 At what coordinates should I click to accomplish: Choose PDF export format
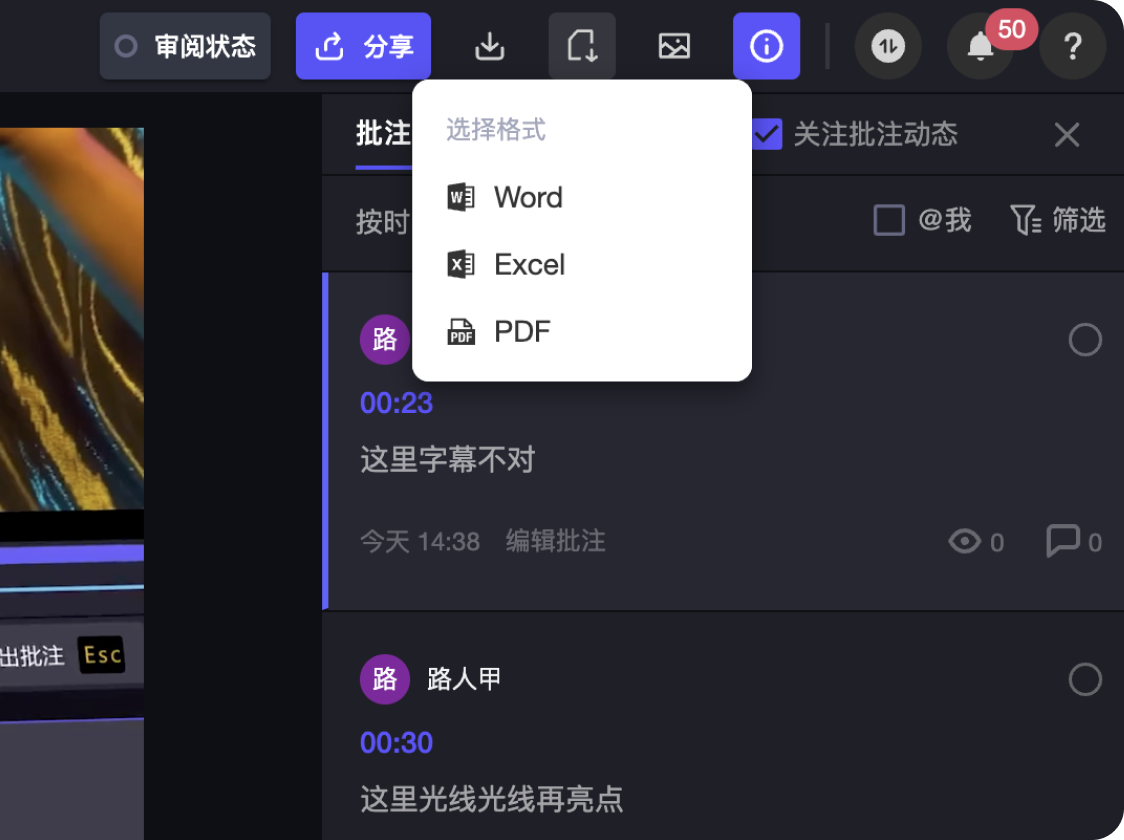581,332
